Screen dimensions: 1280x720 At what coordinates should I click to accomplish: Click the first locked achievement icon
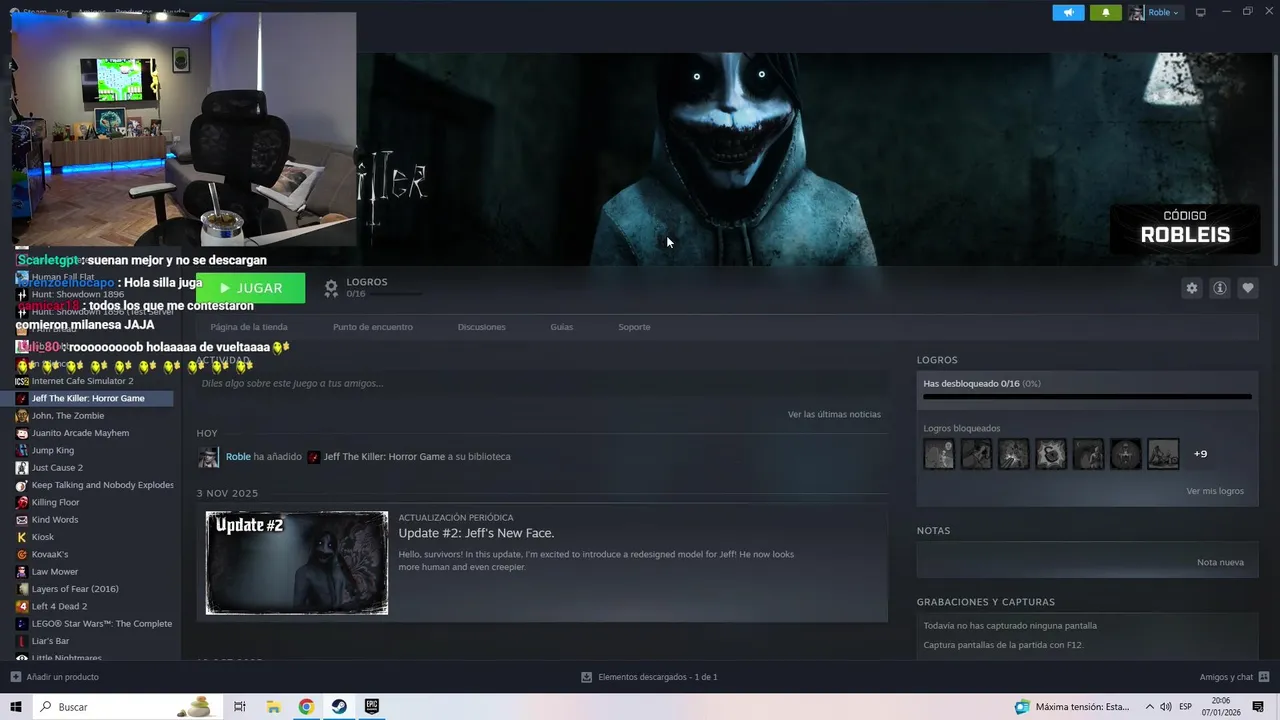tap(939, 454)
